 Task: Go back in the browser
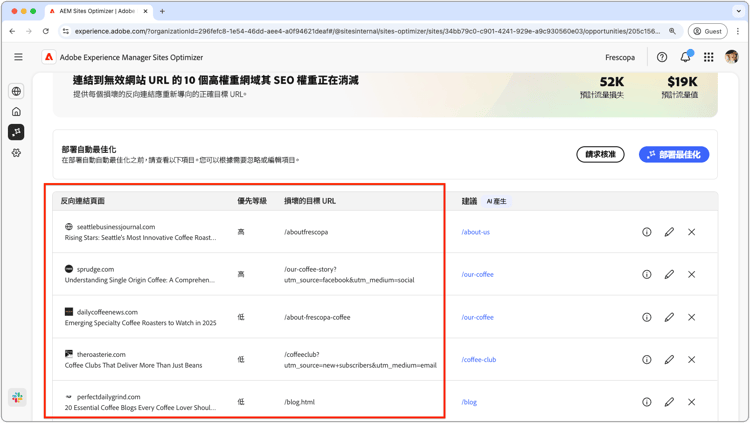click(x=12, y=31)
